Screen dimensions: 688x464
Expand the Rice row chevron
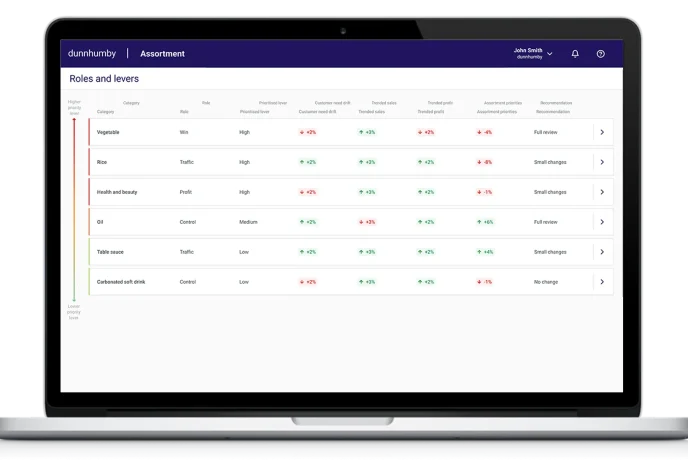tap(601, 162)
